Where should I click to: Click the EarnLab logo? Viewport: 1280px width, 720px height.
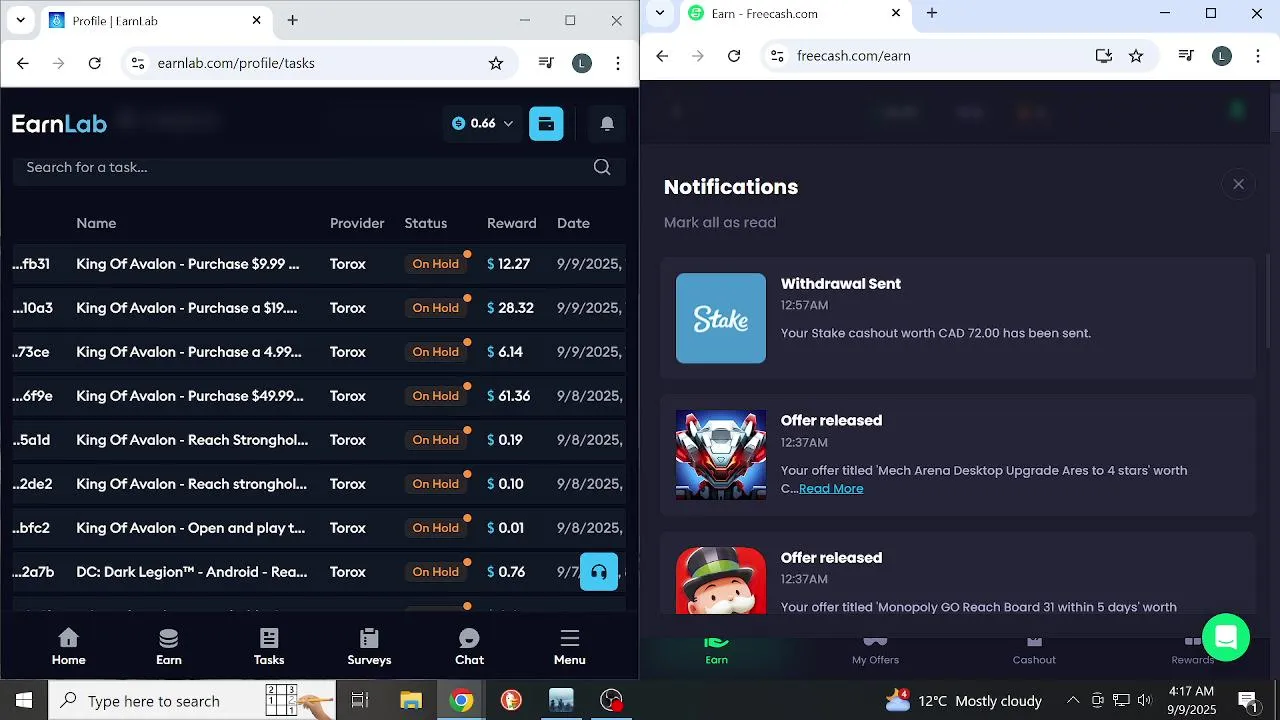click(59, 124)
